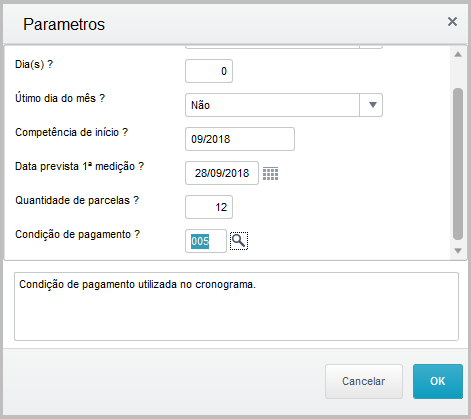The image size is (471, 419).
Task: Select the Não value combo box
Action: 284,105
